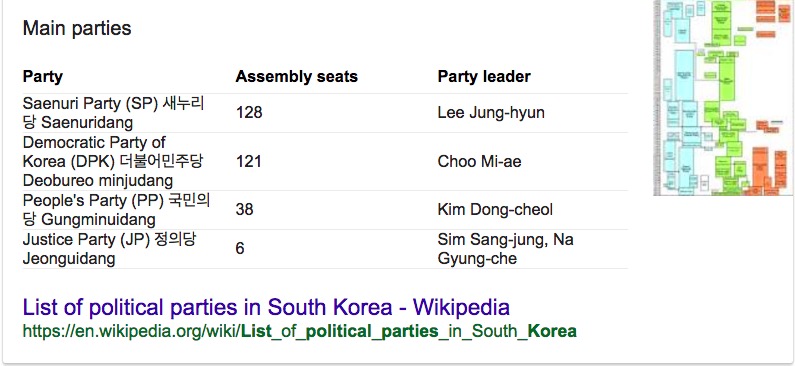Click the Assembly seats column header
This screenshot has height=366, width=795.
coord(297,77)
